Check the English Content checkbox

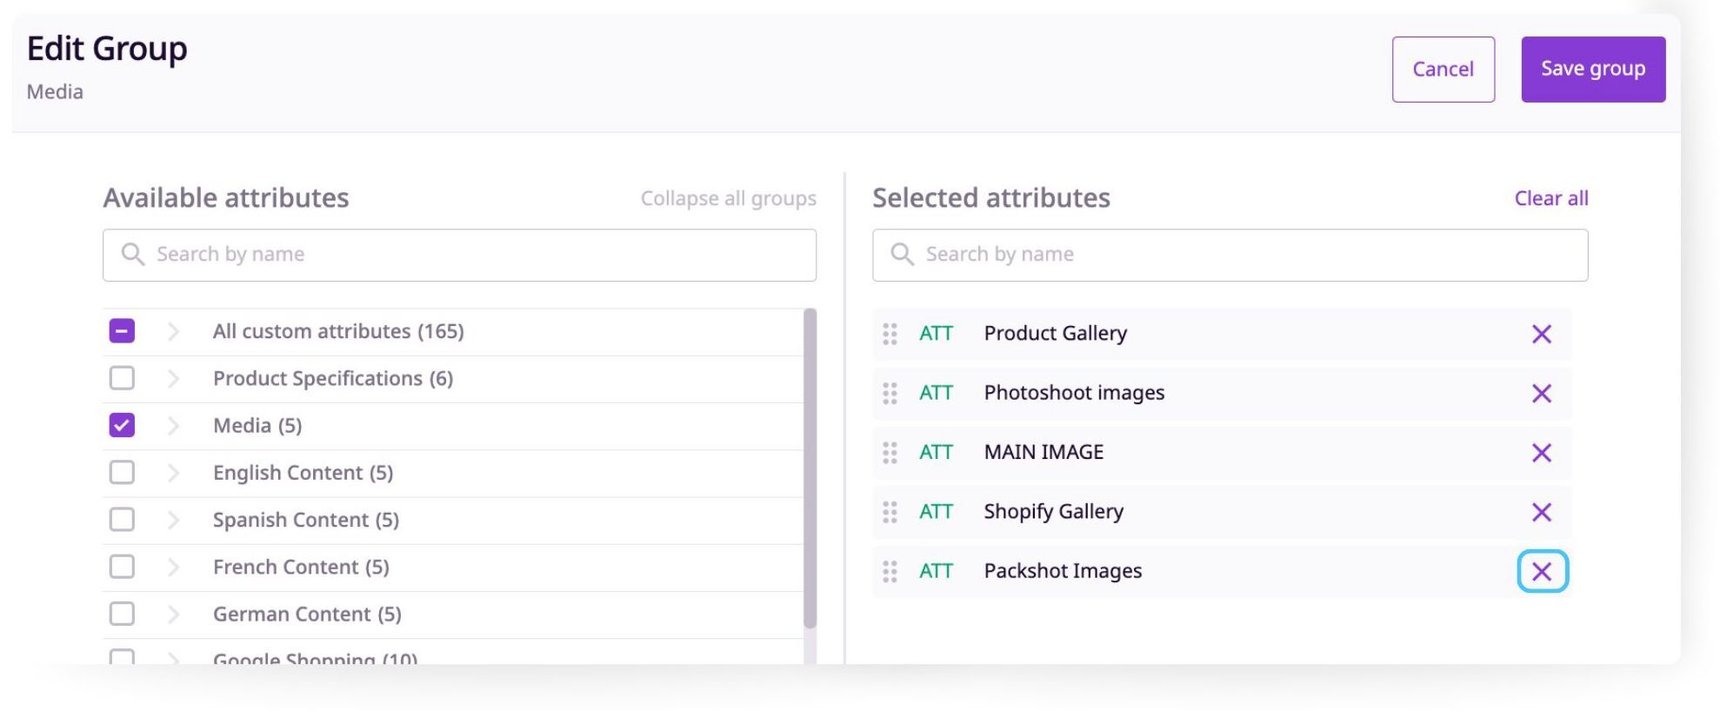pyautogui.click(x=122, y=472)
